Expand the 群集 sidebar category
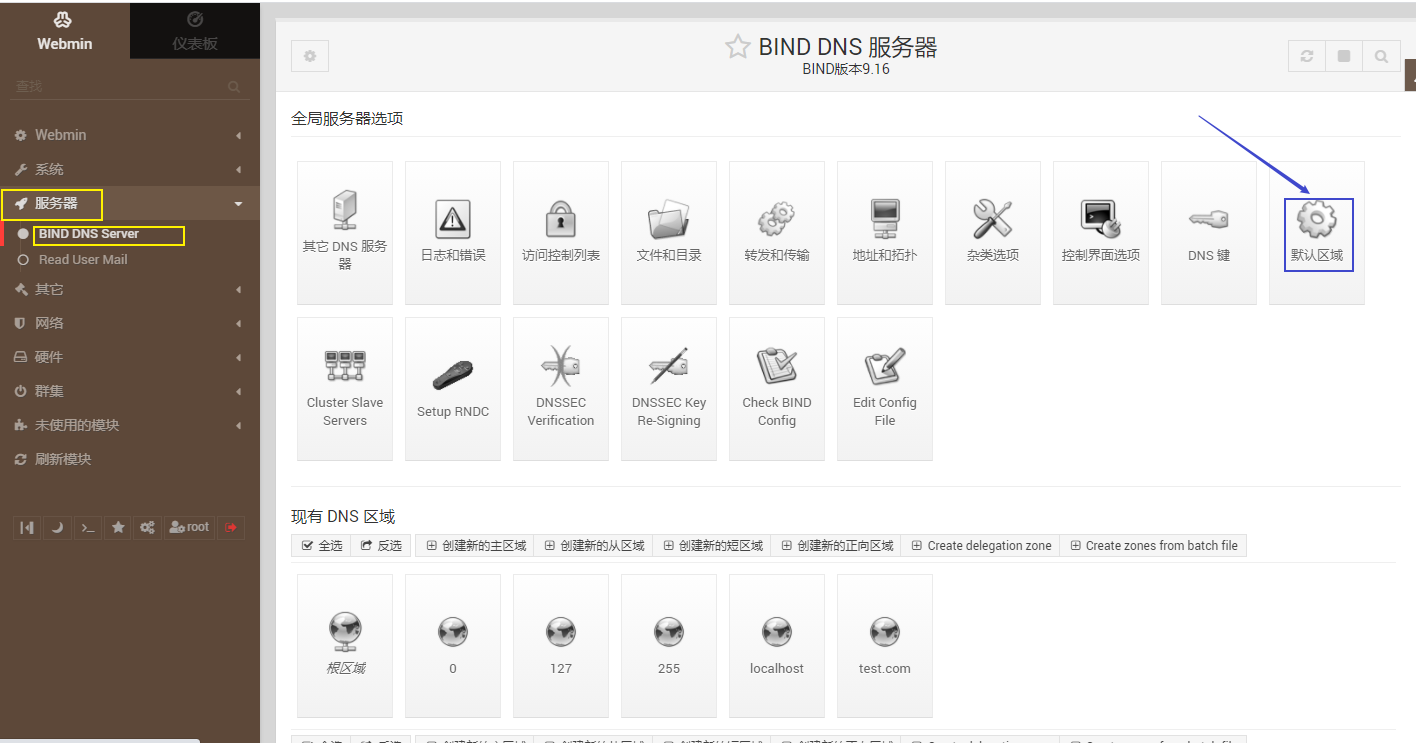1416x743 pixels. [x=130, y=391]
